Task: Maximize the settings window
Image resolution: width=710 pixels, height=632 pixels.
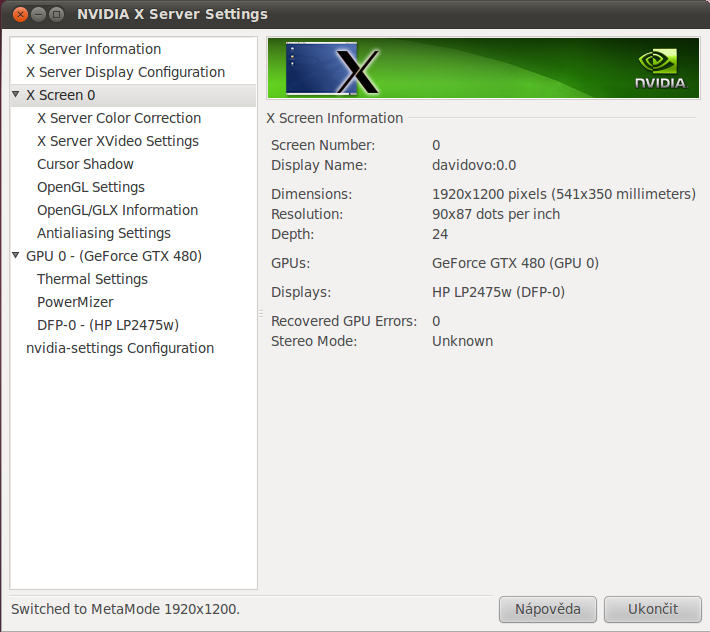Action: 57,14
